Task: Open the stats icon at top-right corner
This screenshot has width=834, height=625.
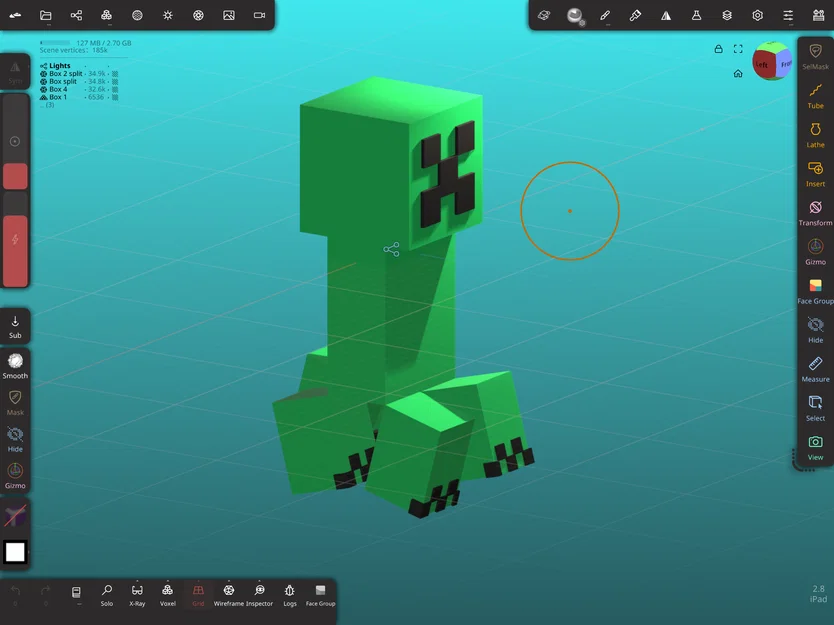Action: (819, 15)
